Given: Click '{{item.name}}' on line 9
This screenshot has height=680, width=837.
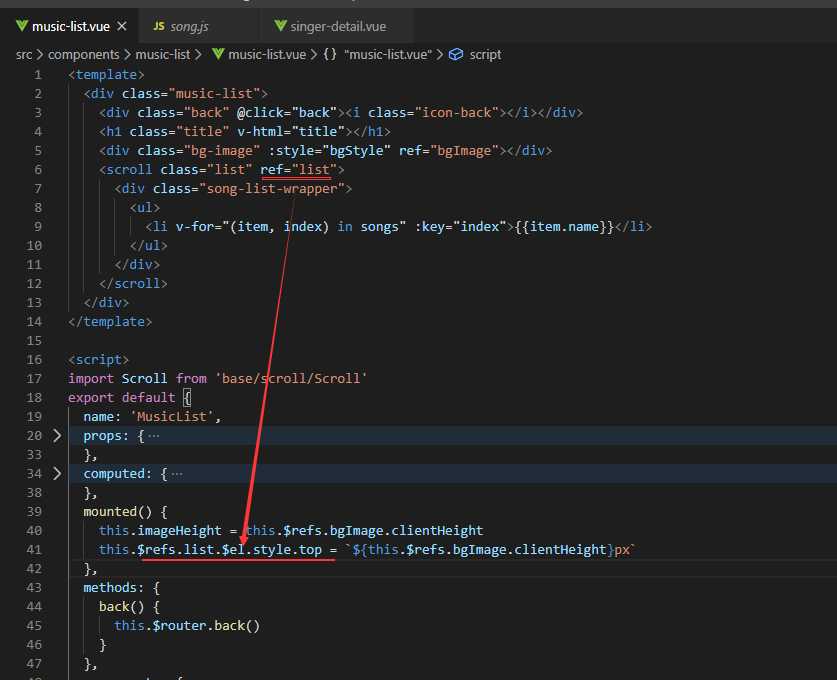Looking at the screenshot, I should (564, 226).
